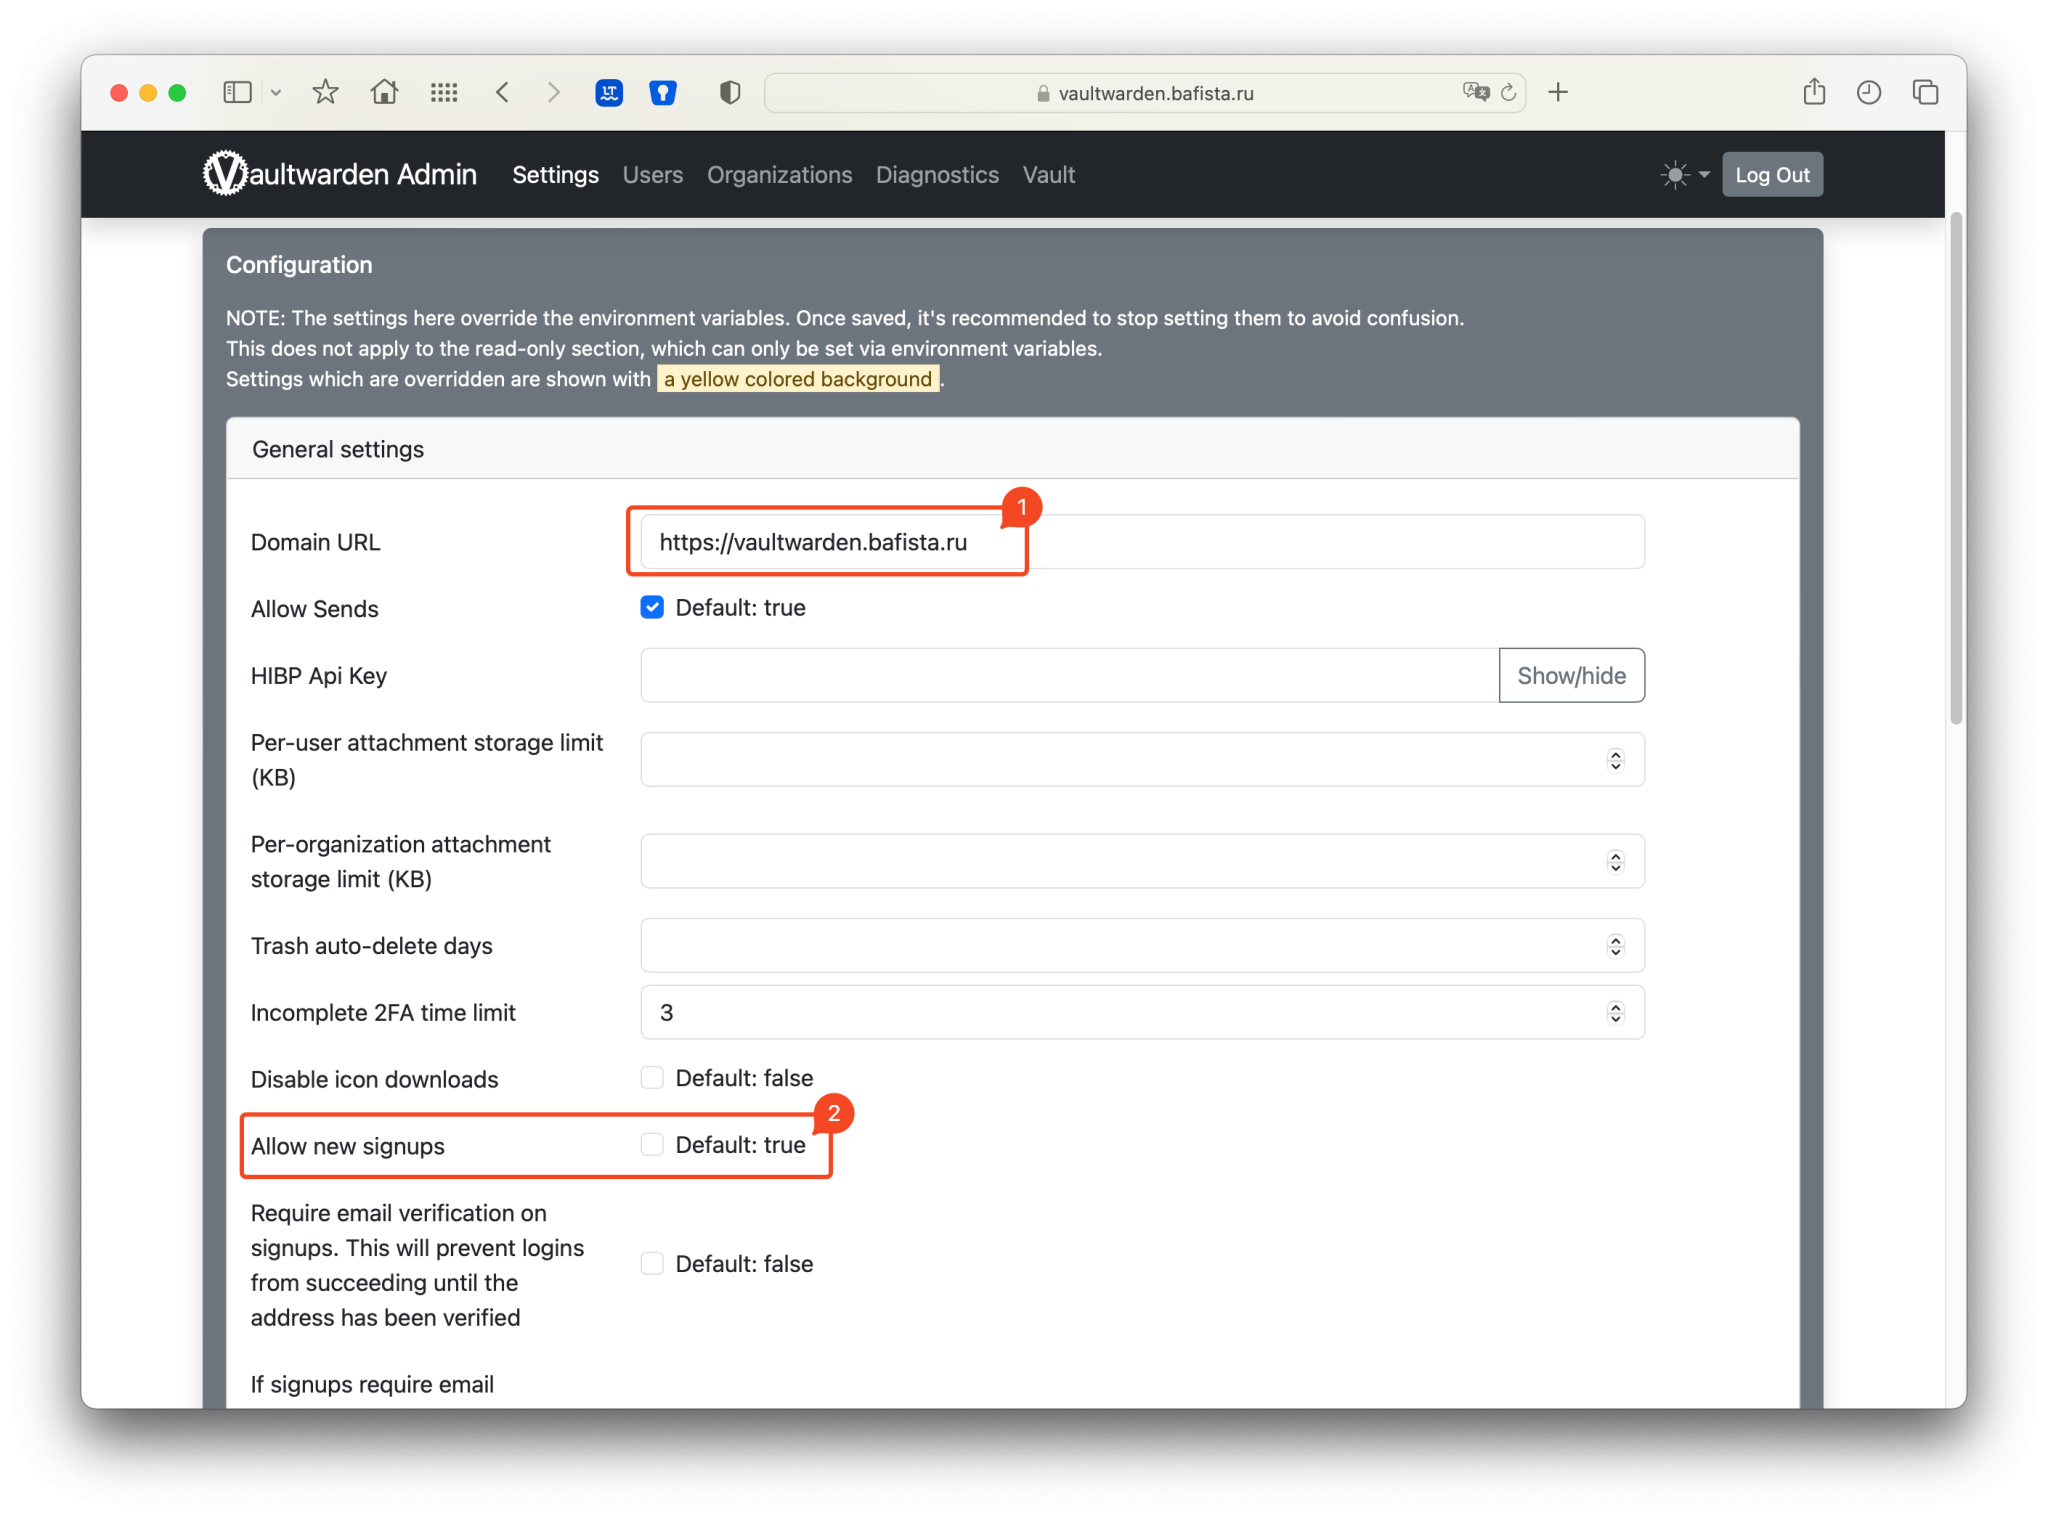Click the translate page icon in address bar
The width and height of the screenshot is (2048, 1516).
pos(1475,92)
